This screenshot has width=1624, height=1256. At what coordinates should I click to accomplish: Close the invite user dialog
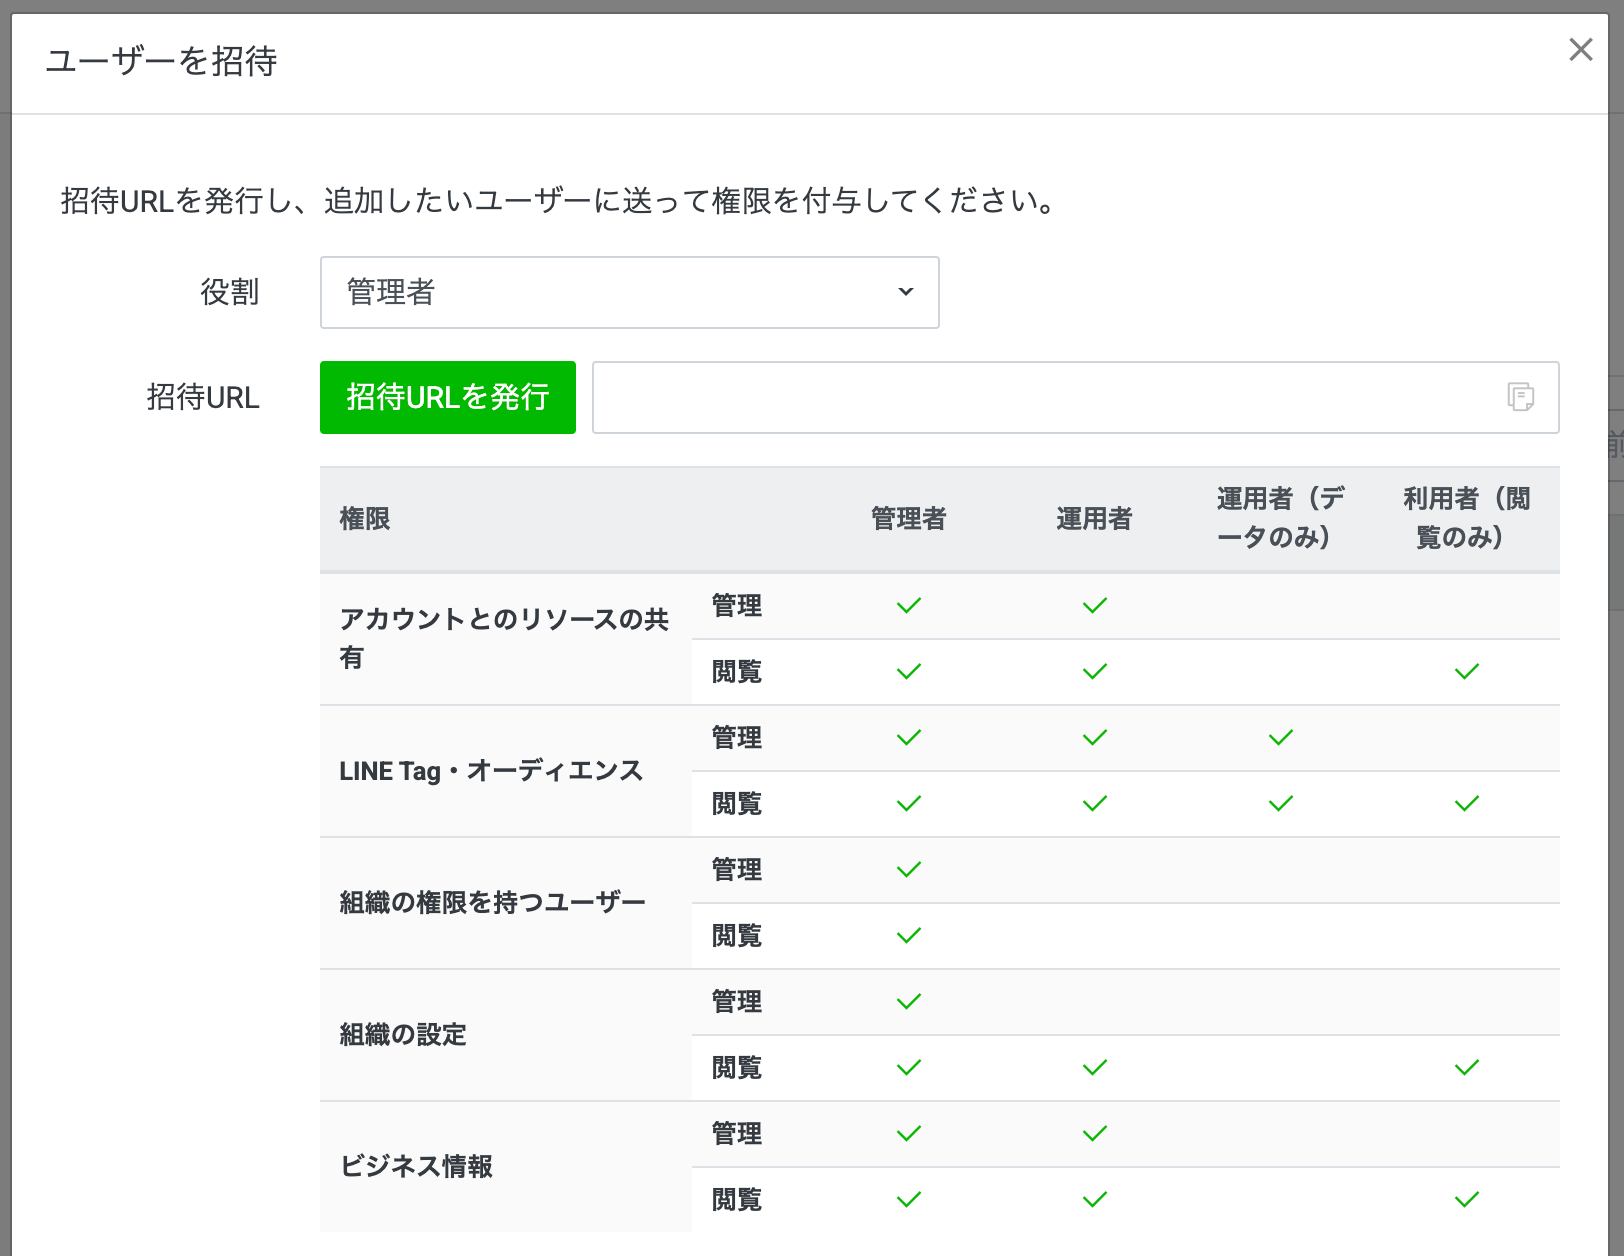(x=1580, y=50)
